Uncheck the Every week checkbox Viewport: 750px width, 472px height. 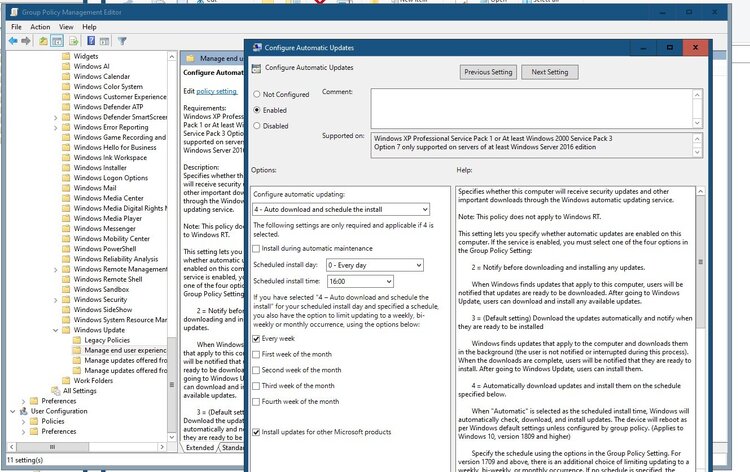[x=256, y=339]
